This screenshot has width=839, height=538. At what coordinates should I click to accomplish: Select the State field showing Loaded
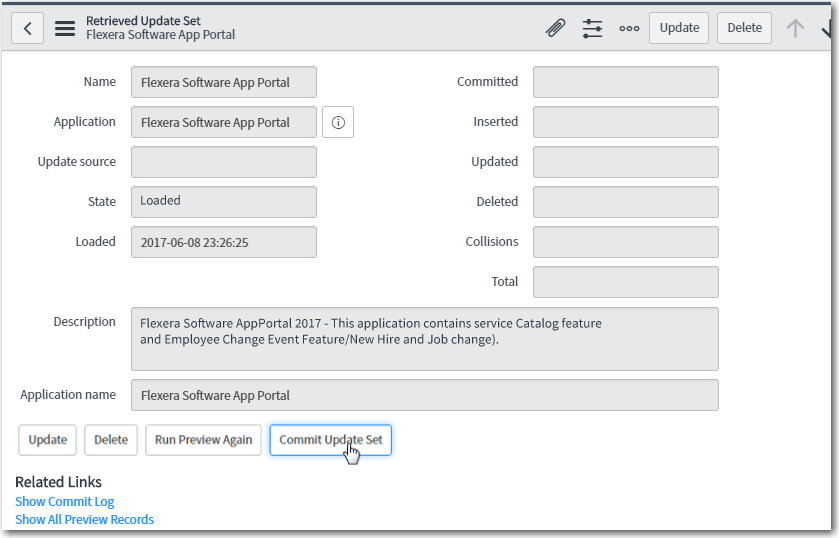pyautogui.click(x=224, y=201)
